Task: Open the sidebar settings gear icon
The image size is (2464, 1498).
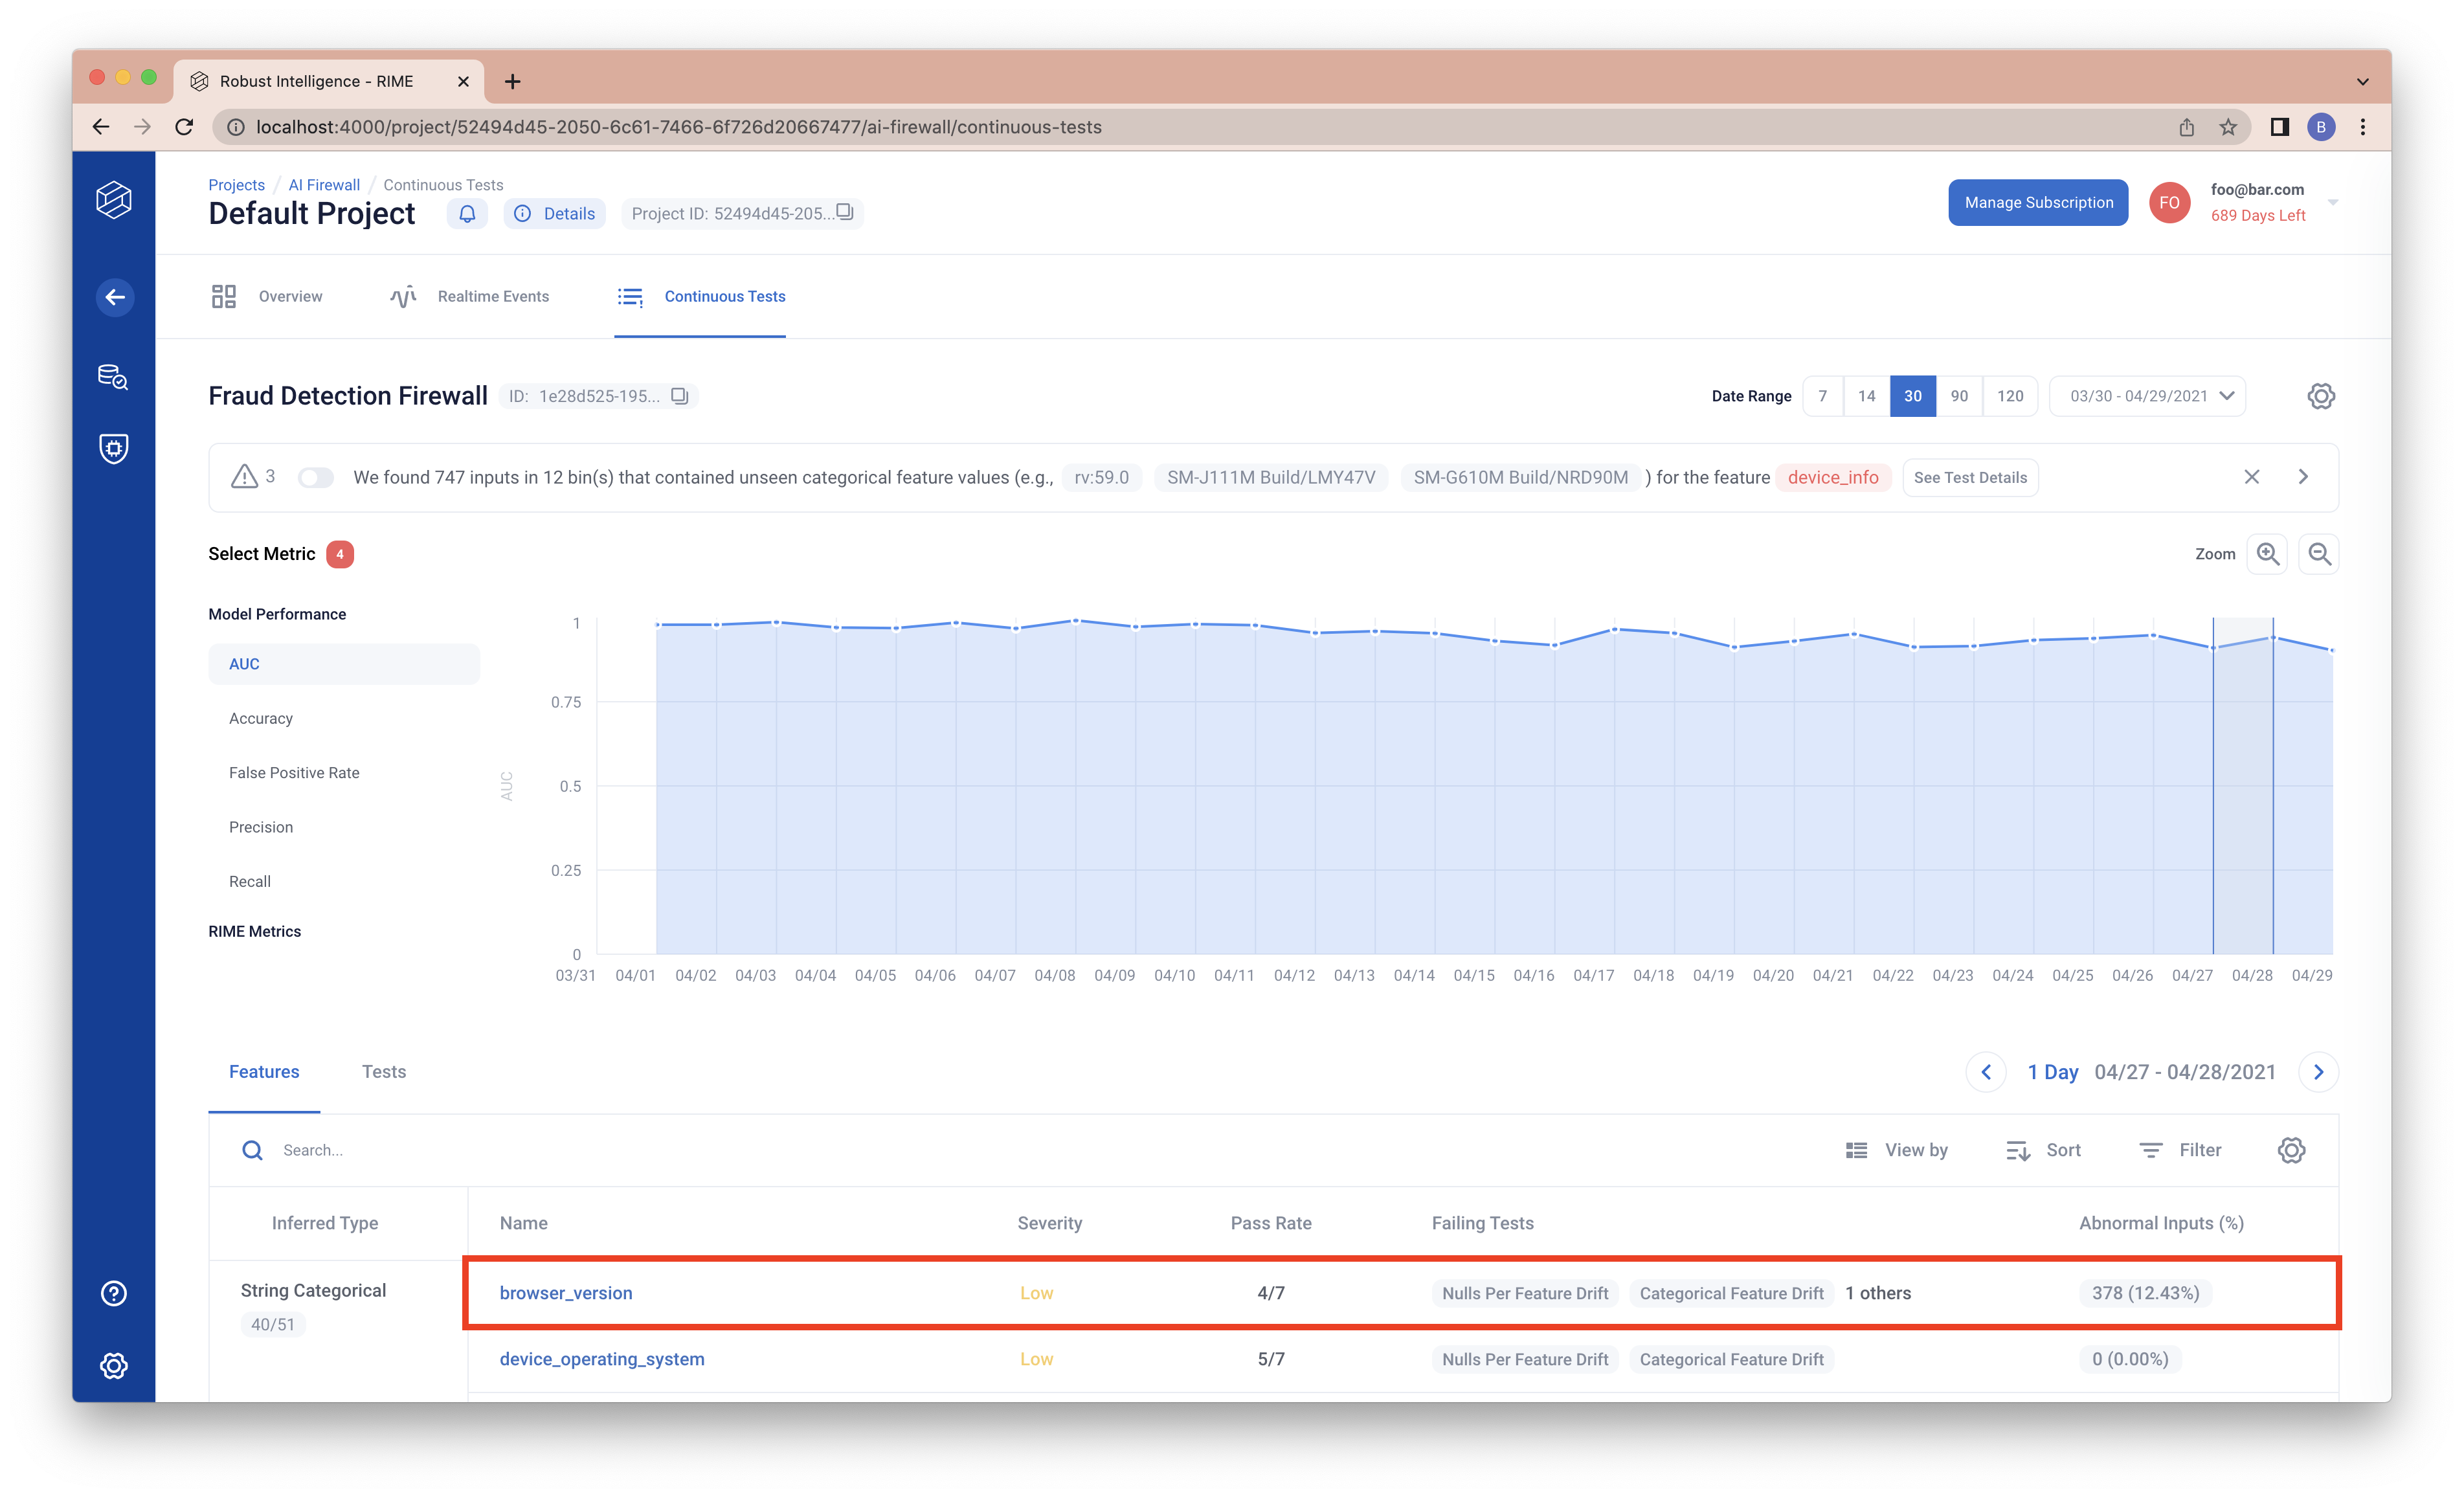Action: (x=114, y=1366)
